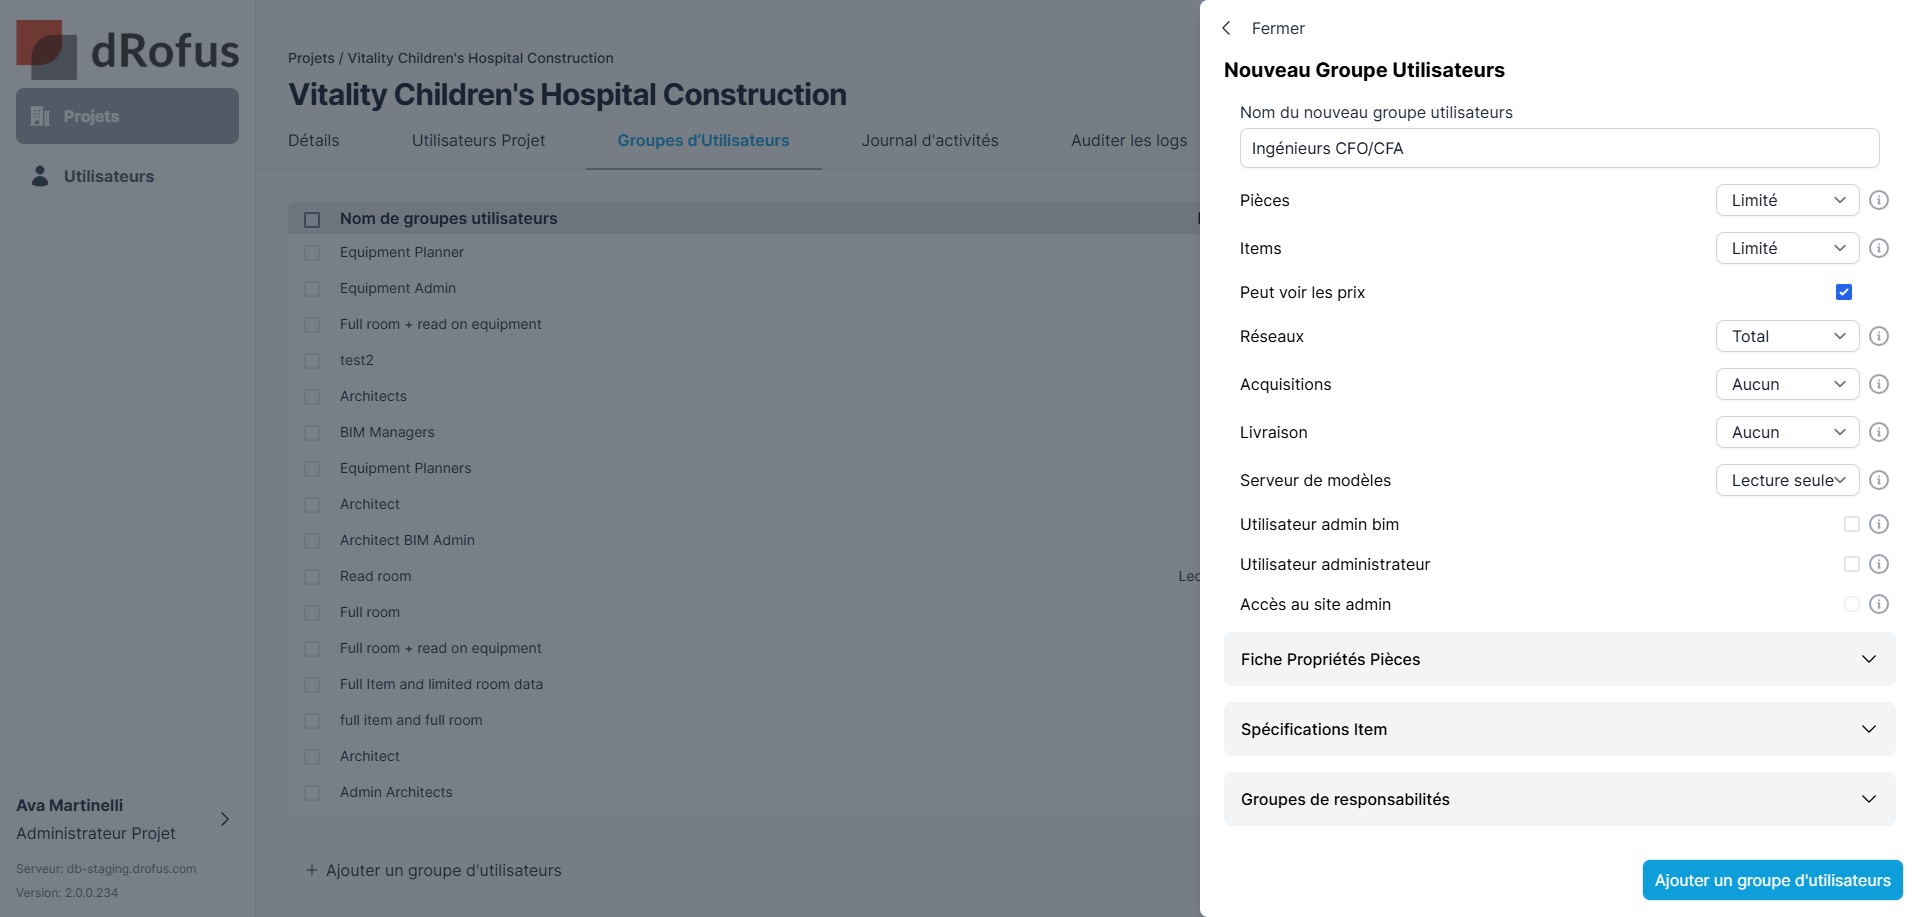Open the Utilisateurs Projet tab

(478, 141)
